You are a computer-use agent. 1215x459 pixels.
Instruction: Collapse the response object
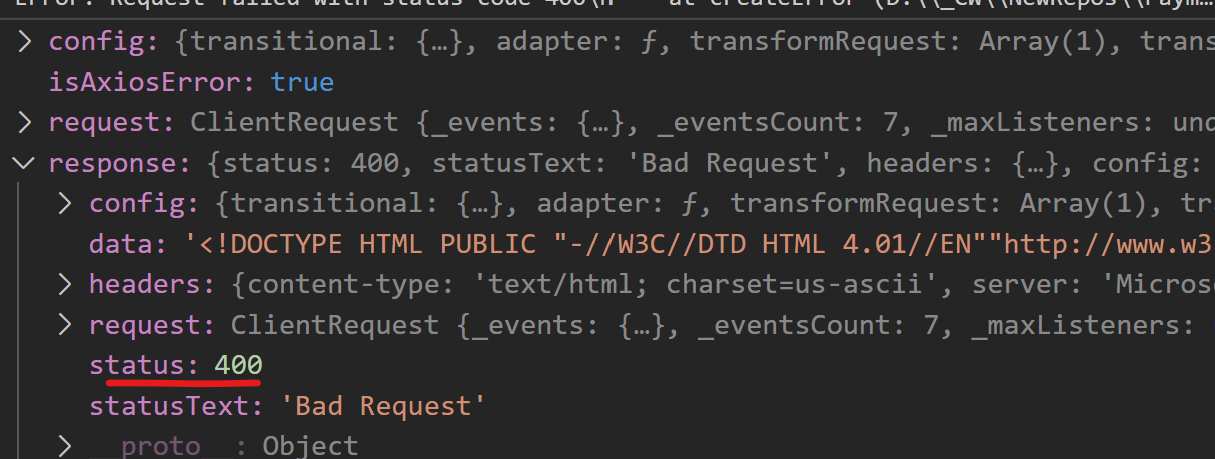click(x=25, y=163)
